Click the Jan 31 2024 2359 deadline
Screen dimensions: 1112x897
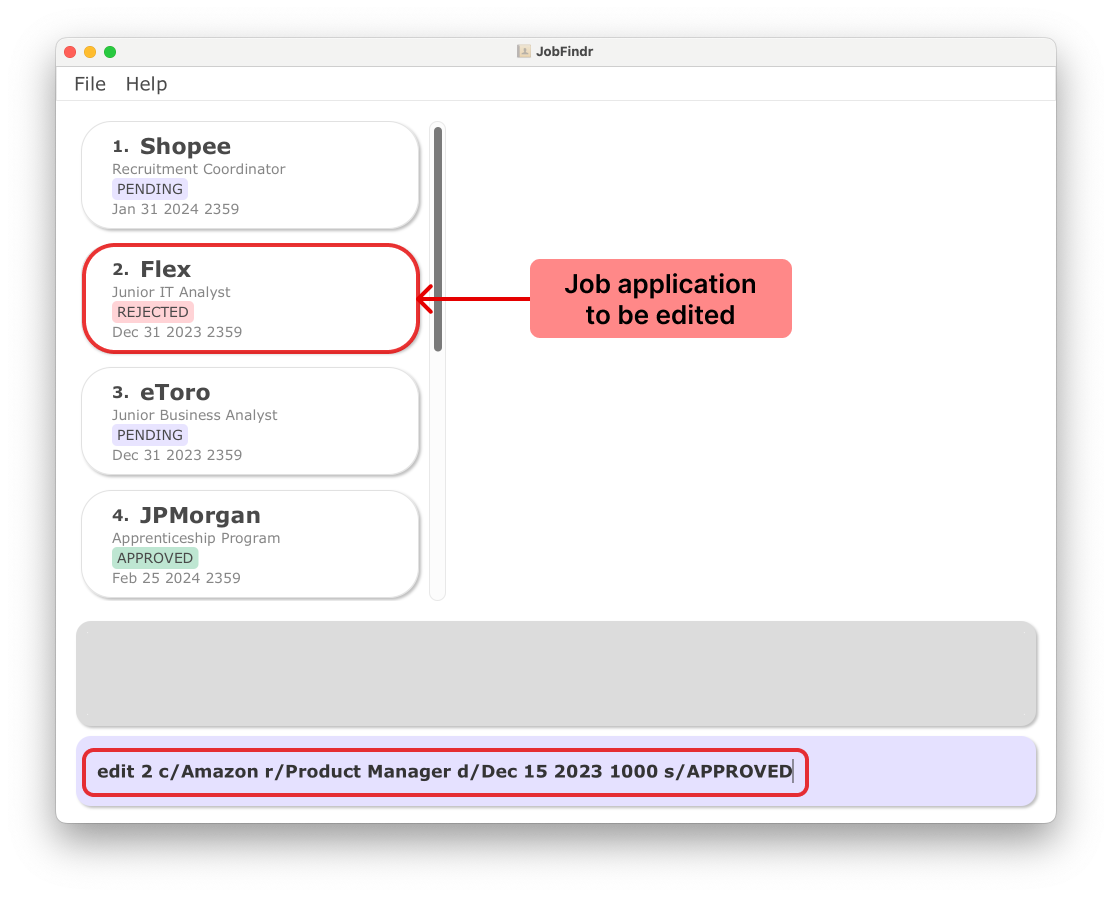(175, 209)
